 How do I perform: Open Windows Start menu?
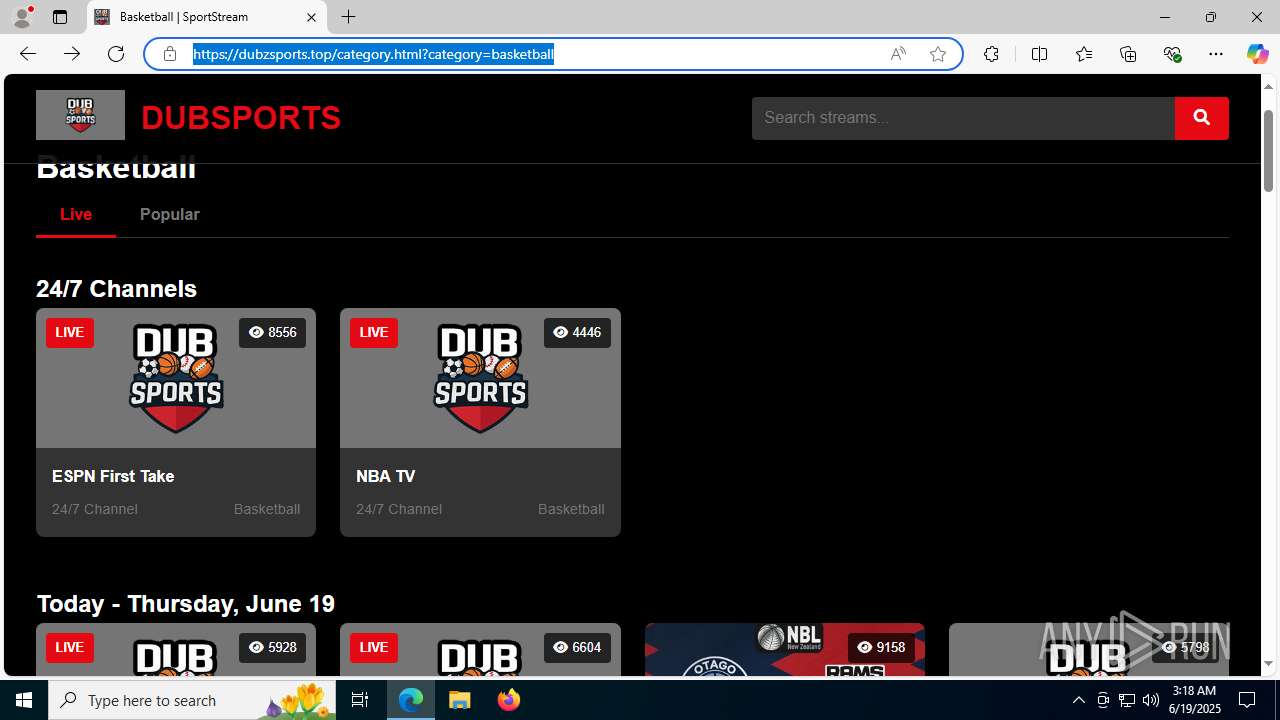(24, 700)
